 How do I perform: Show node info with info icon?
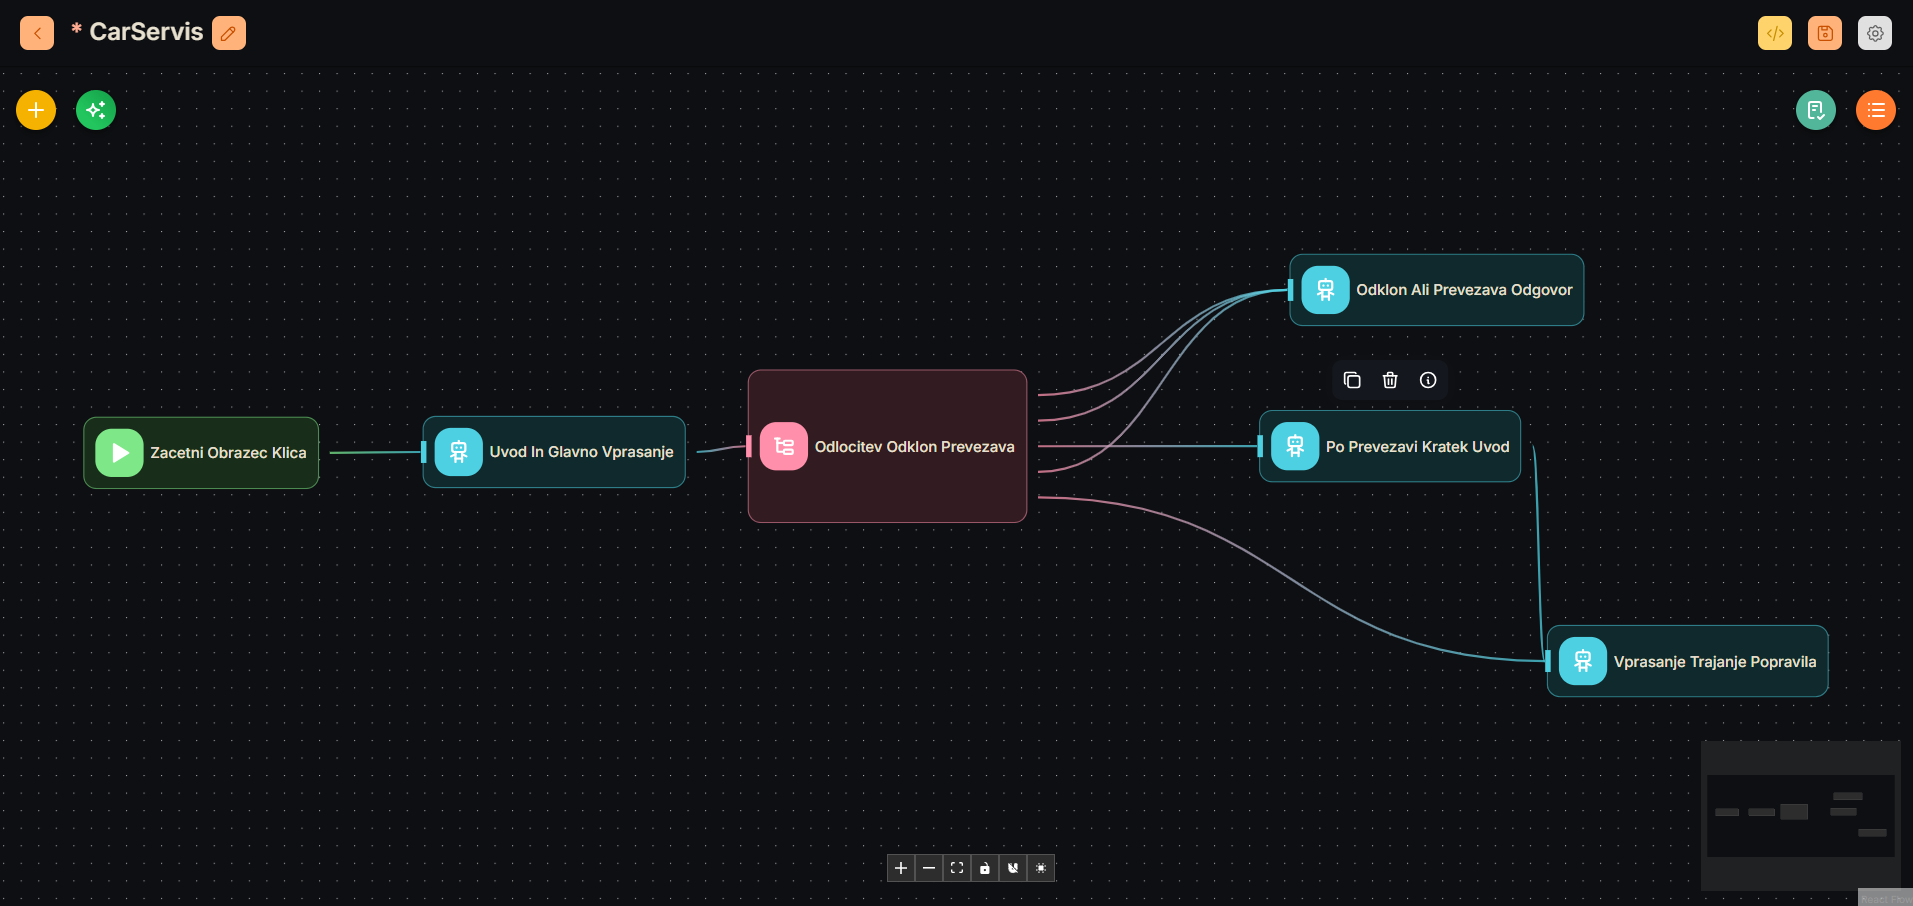click(x=1428, y=380)
